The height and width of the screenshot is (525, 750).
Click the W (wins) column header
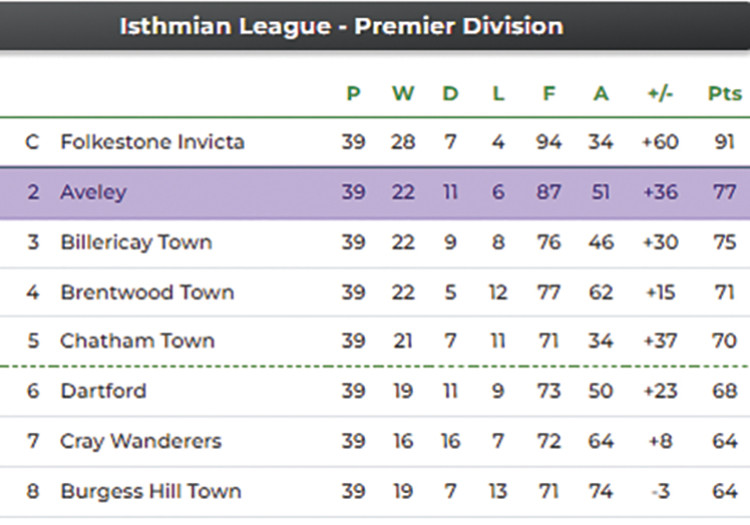tap(403, 94)
